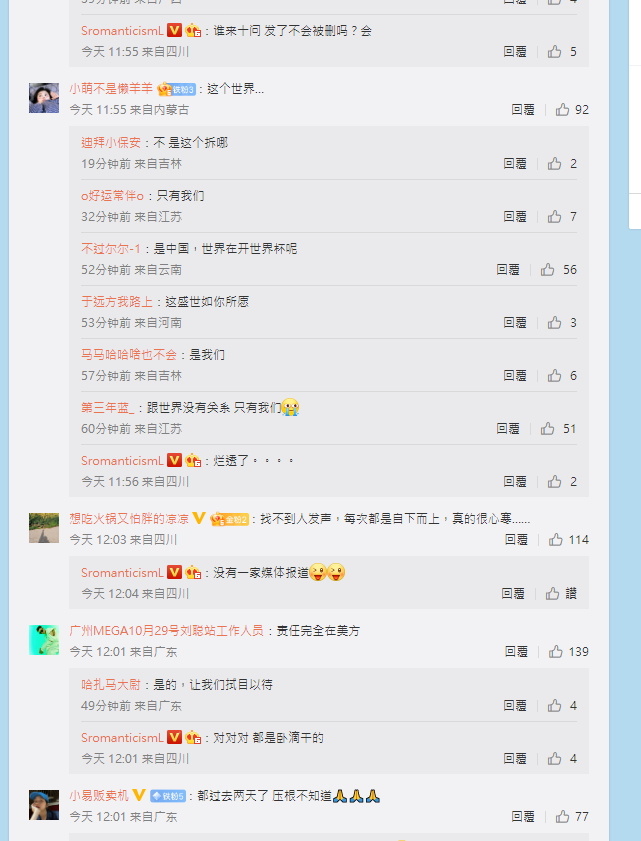This screenshot has width=641, height=841.
Task: Open the avatar of 广州MEGA commenter
Action: 44,639
